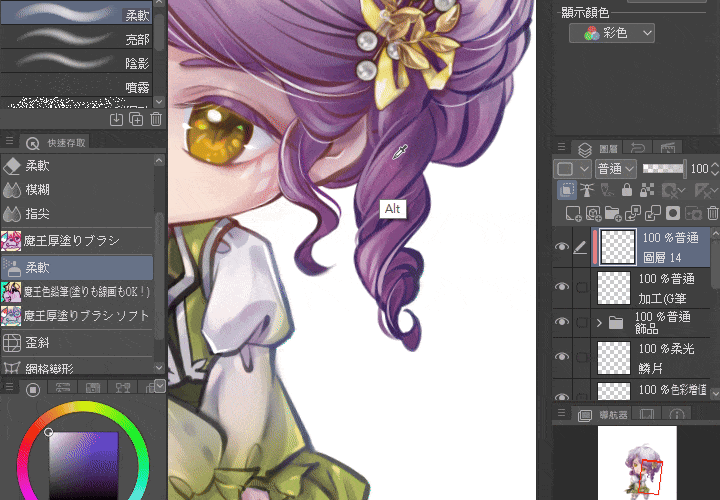Merge with layer below icon
The width and height of the screenshot is (720, 500).
[653, 213]
